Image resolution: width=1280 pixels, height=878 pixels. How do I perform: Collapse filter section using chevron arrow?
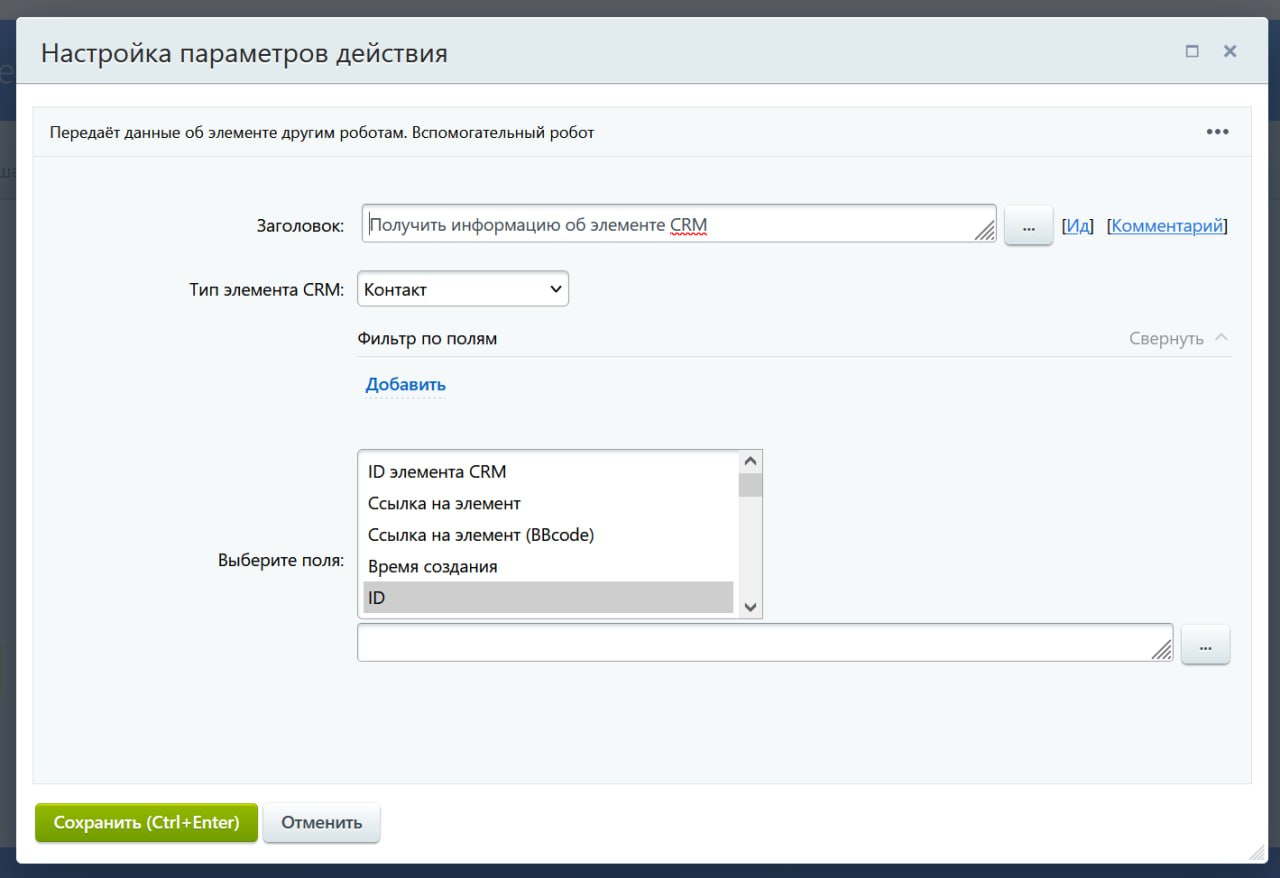click(1221, 338)
